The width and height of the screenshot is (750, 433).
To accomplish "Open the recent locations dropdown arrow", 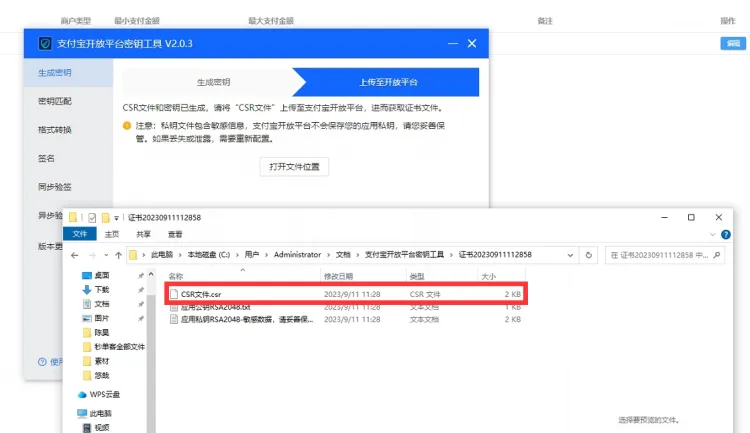I will [106, 255].
